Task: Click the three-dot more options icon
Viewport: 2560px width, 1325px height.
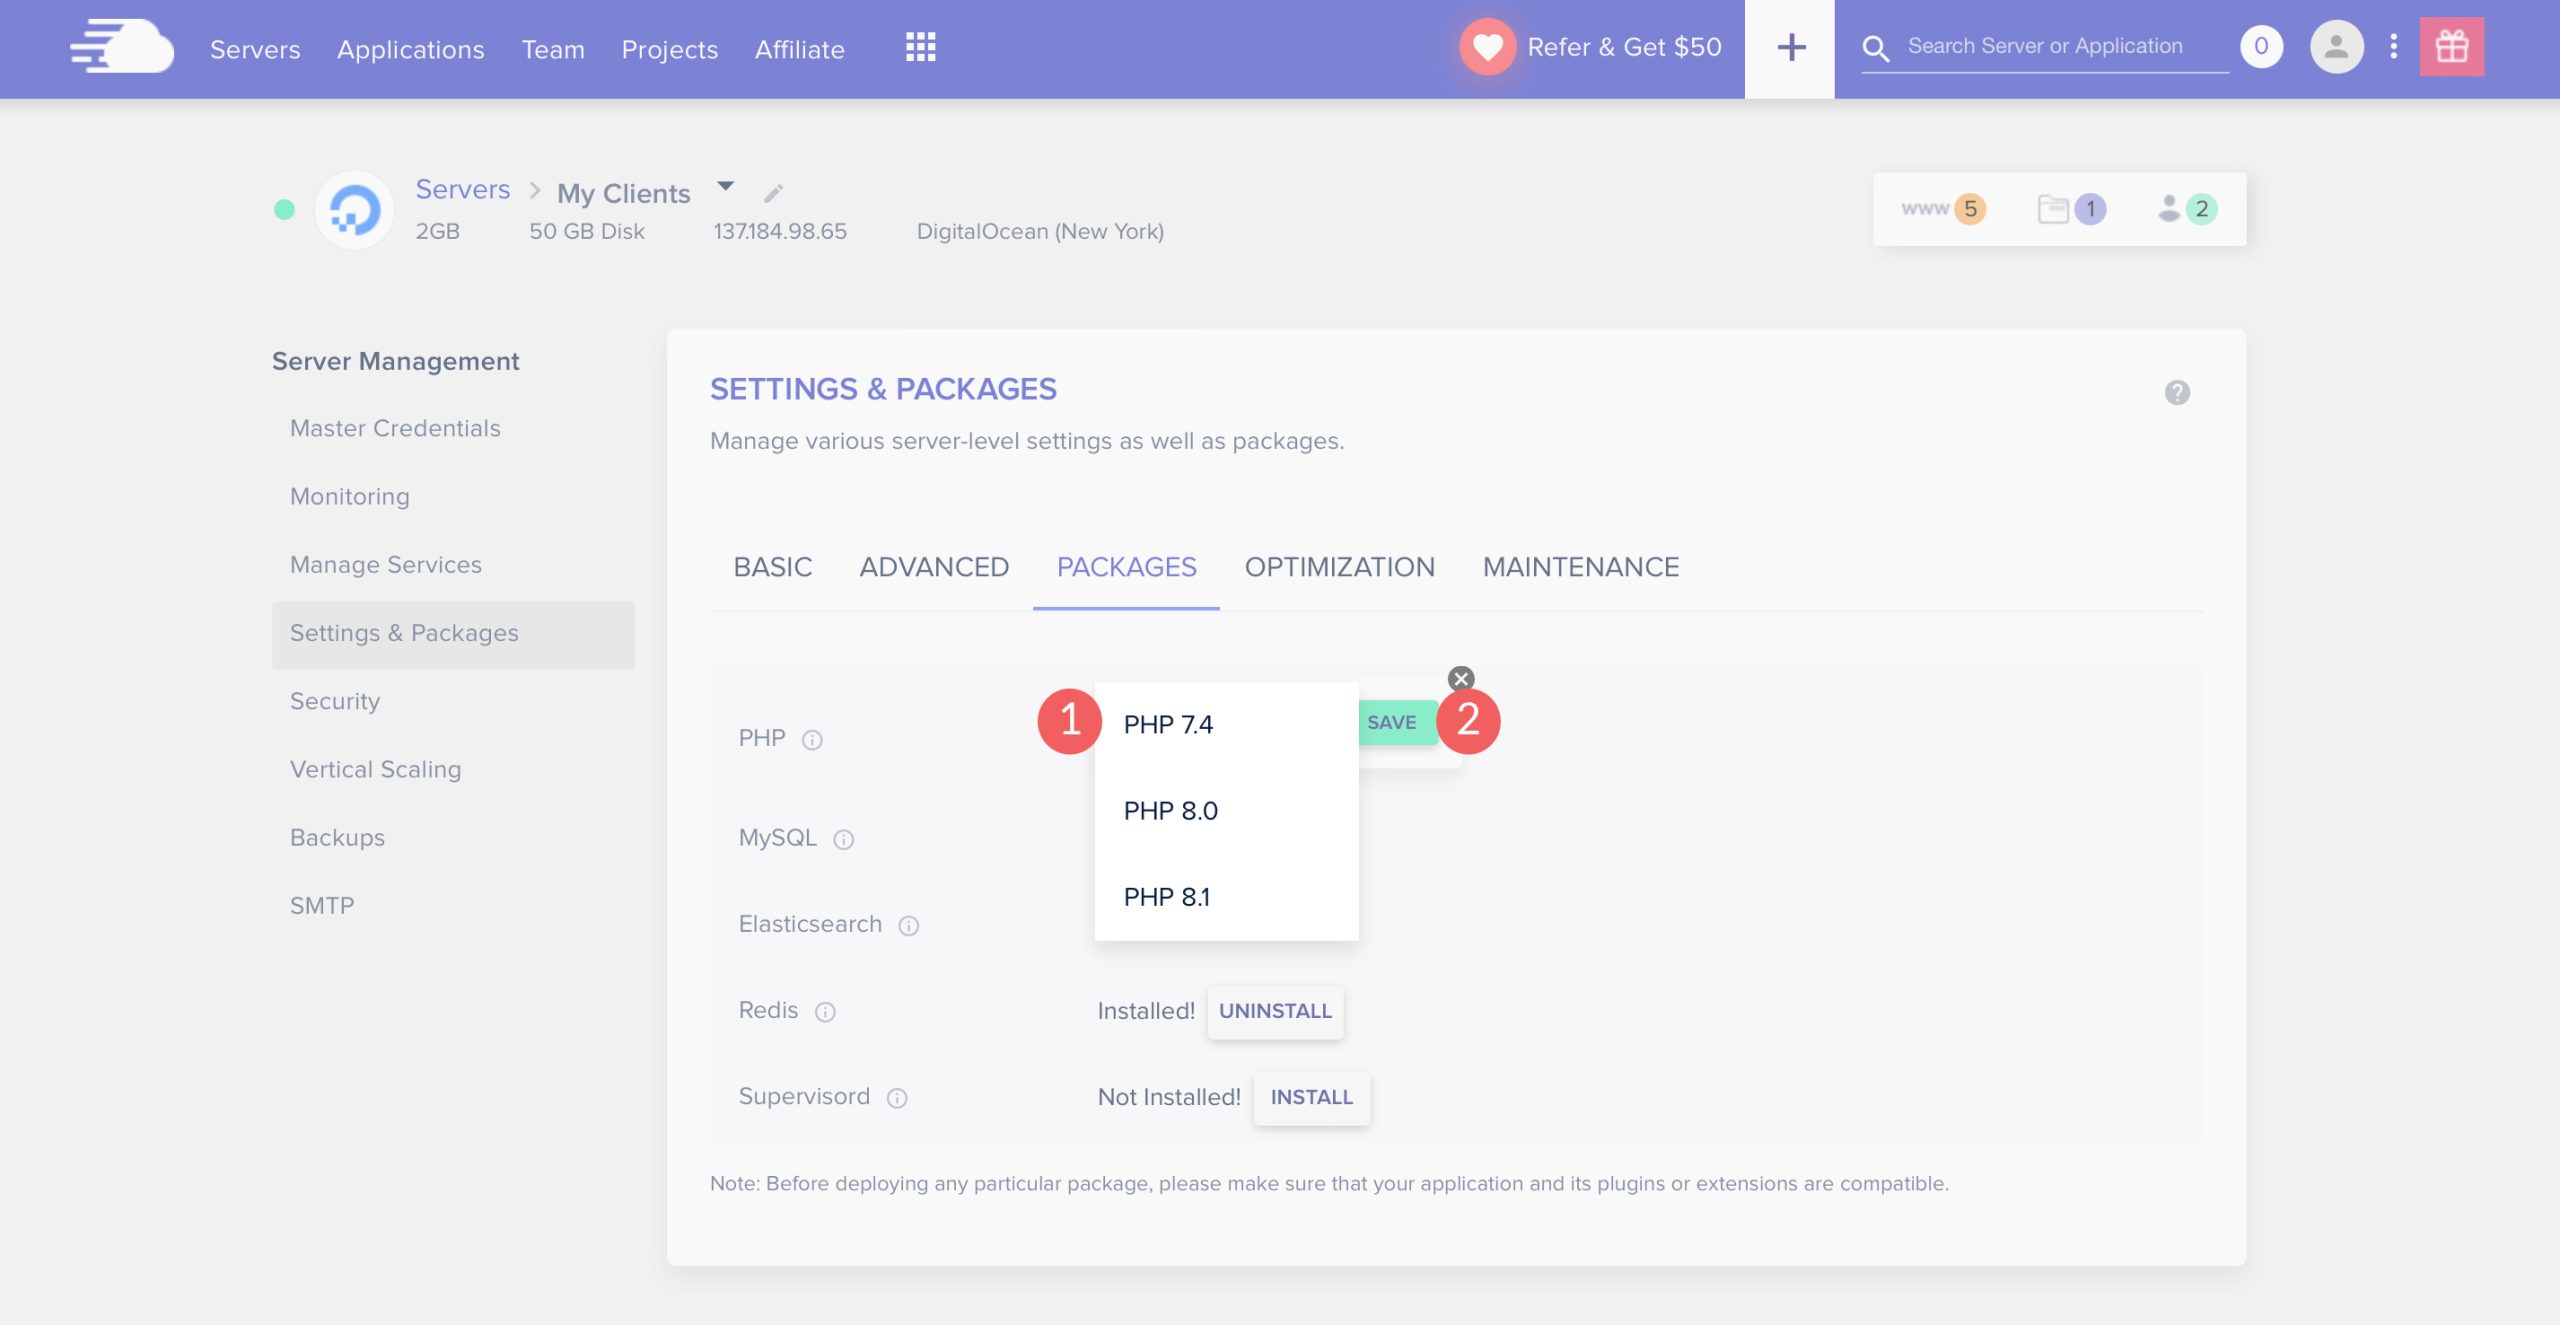Action: click(2394, 46)
